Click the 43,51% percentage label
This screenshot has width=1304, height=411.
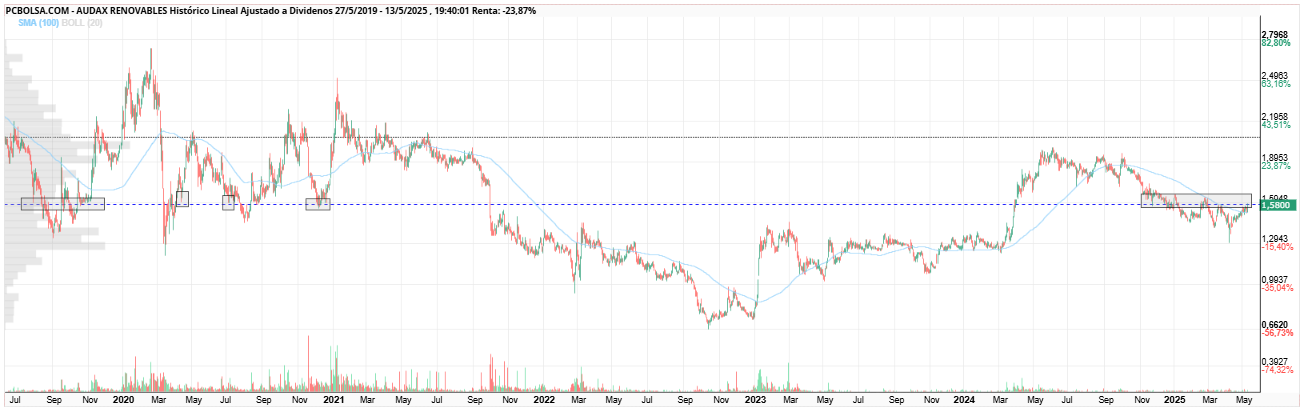point(1276,125)
